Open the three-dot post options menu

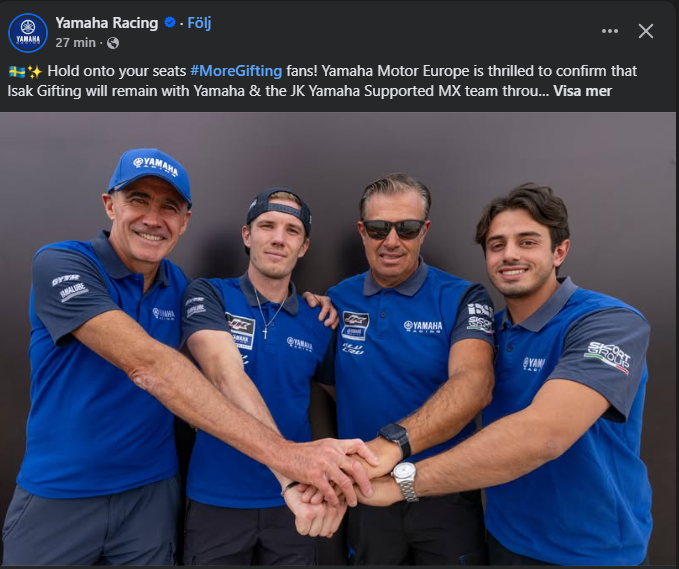point(610,31)
